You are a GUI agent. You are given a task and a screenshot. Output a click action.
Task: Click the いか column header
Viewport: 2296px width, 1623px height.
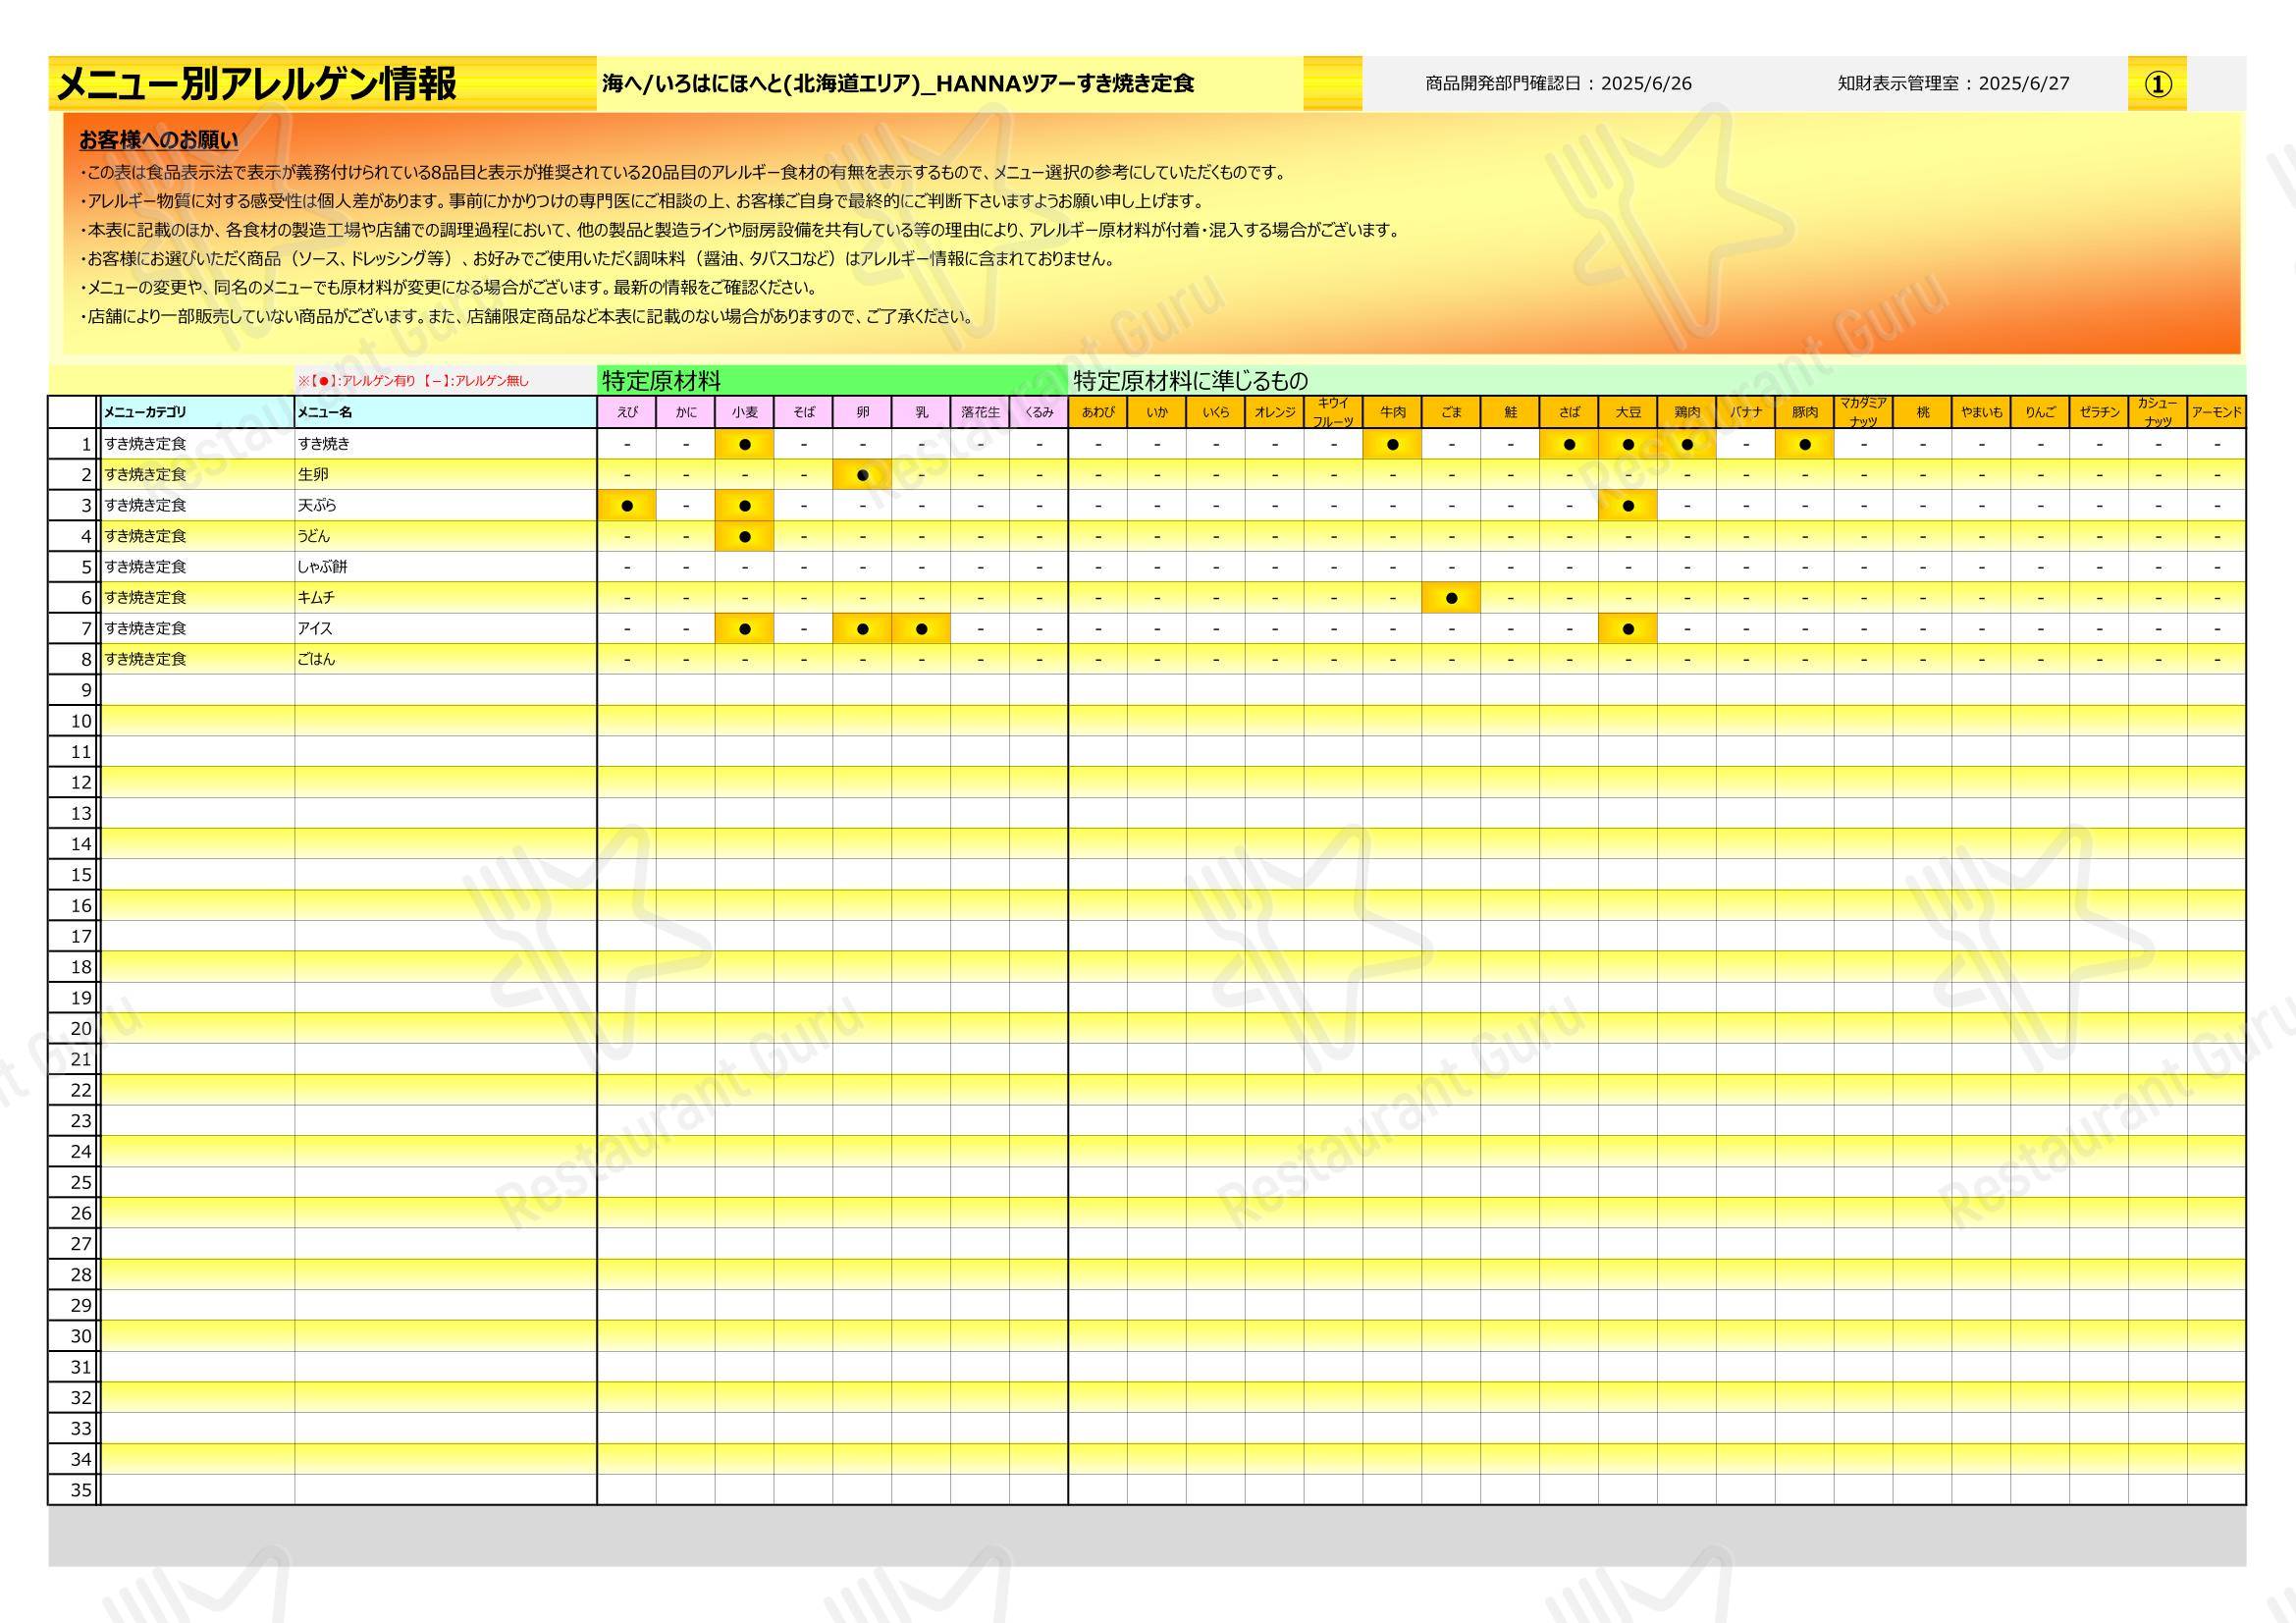(1157, 412)
